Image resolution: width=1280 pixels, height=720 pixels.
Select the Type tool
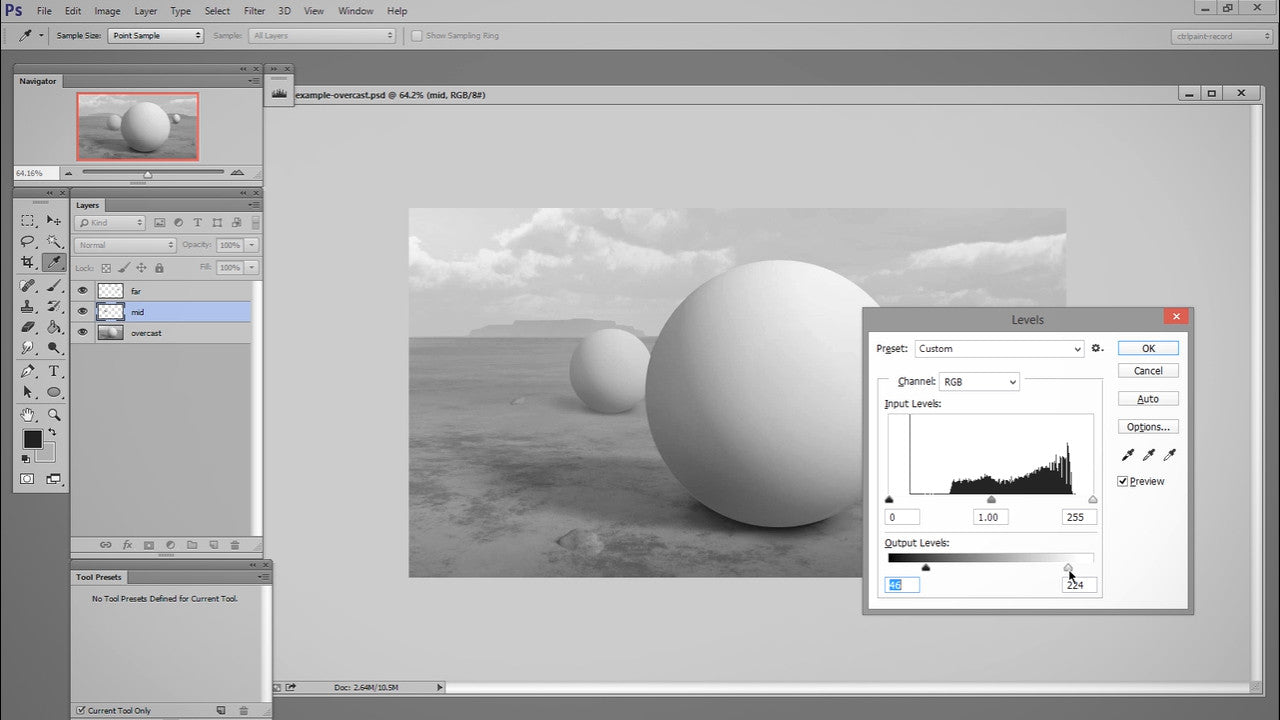click(x=55, y=371)
